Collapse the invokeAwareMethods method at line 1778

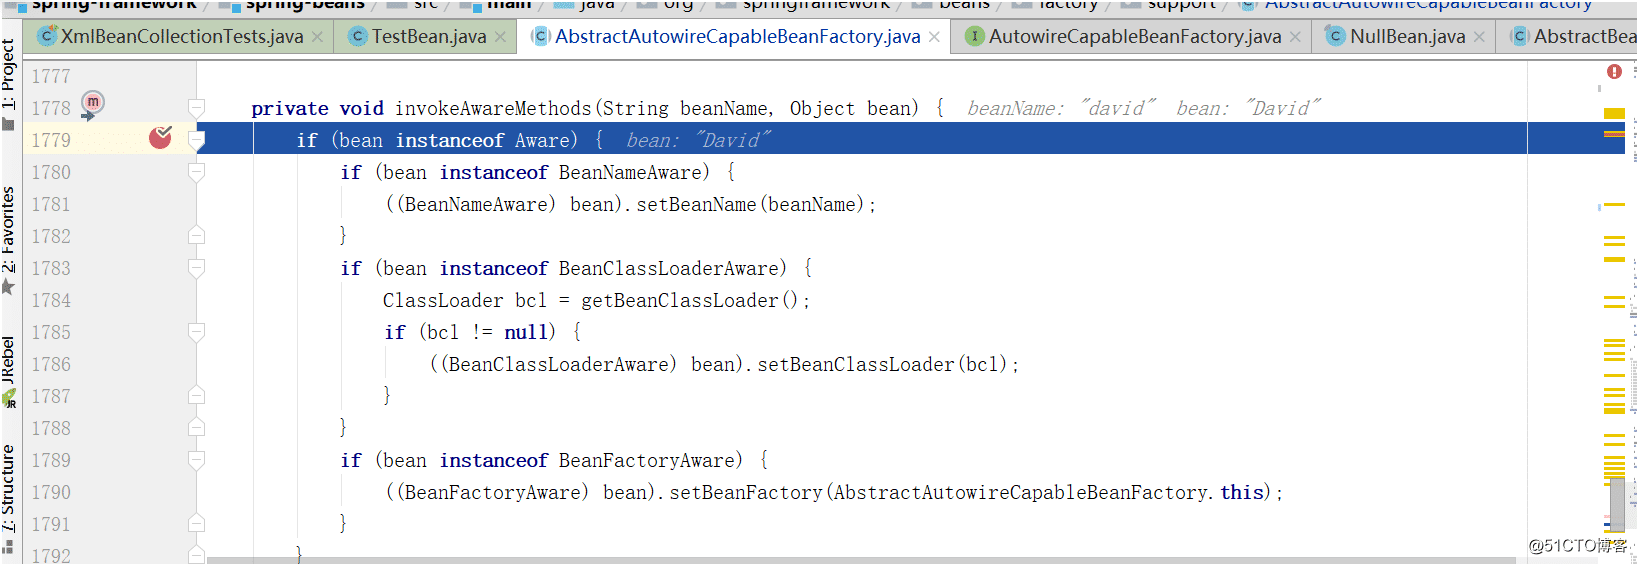point(197,108)
